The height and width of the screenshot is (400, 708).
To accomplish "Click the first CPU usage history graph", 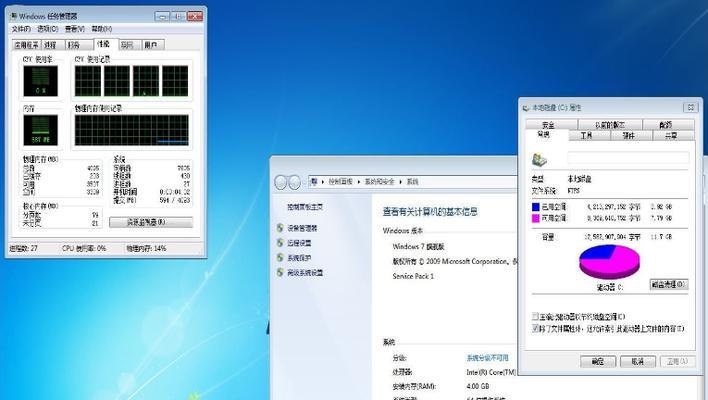I will (x=88, y=81).
